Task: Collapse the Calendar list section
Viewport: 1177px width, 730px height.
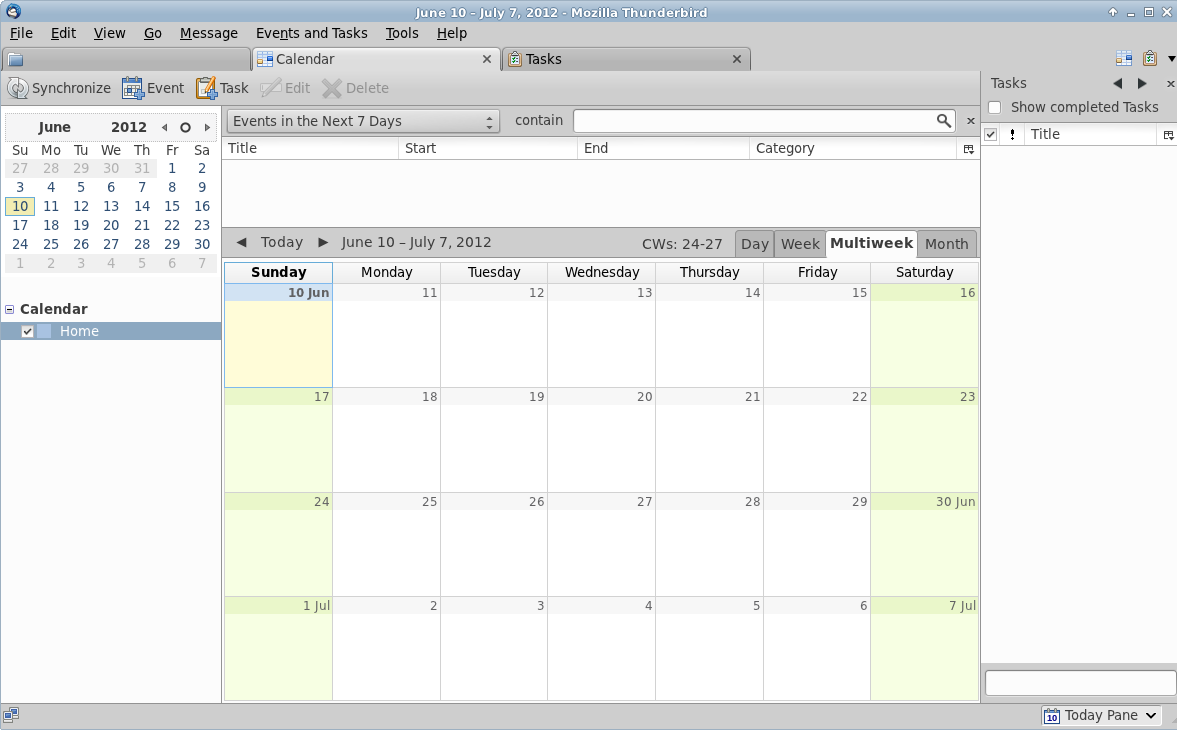Action: click(10, 309)
